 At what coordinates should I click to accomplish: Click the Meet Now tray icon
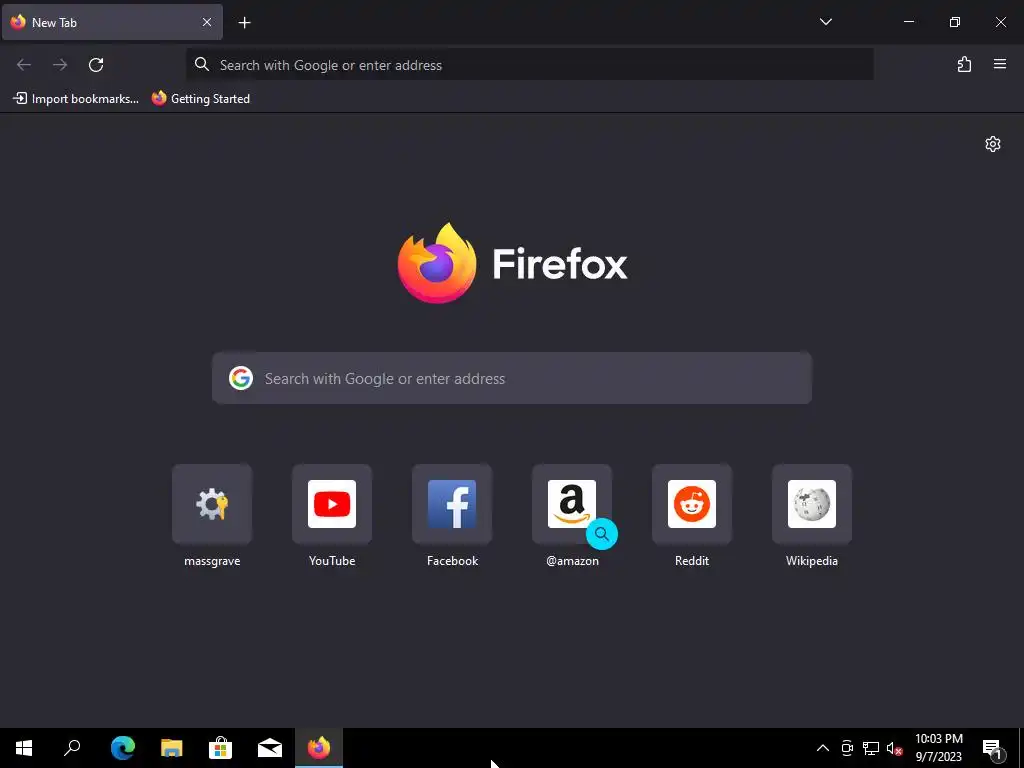847,748
